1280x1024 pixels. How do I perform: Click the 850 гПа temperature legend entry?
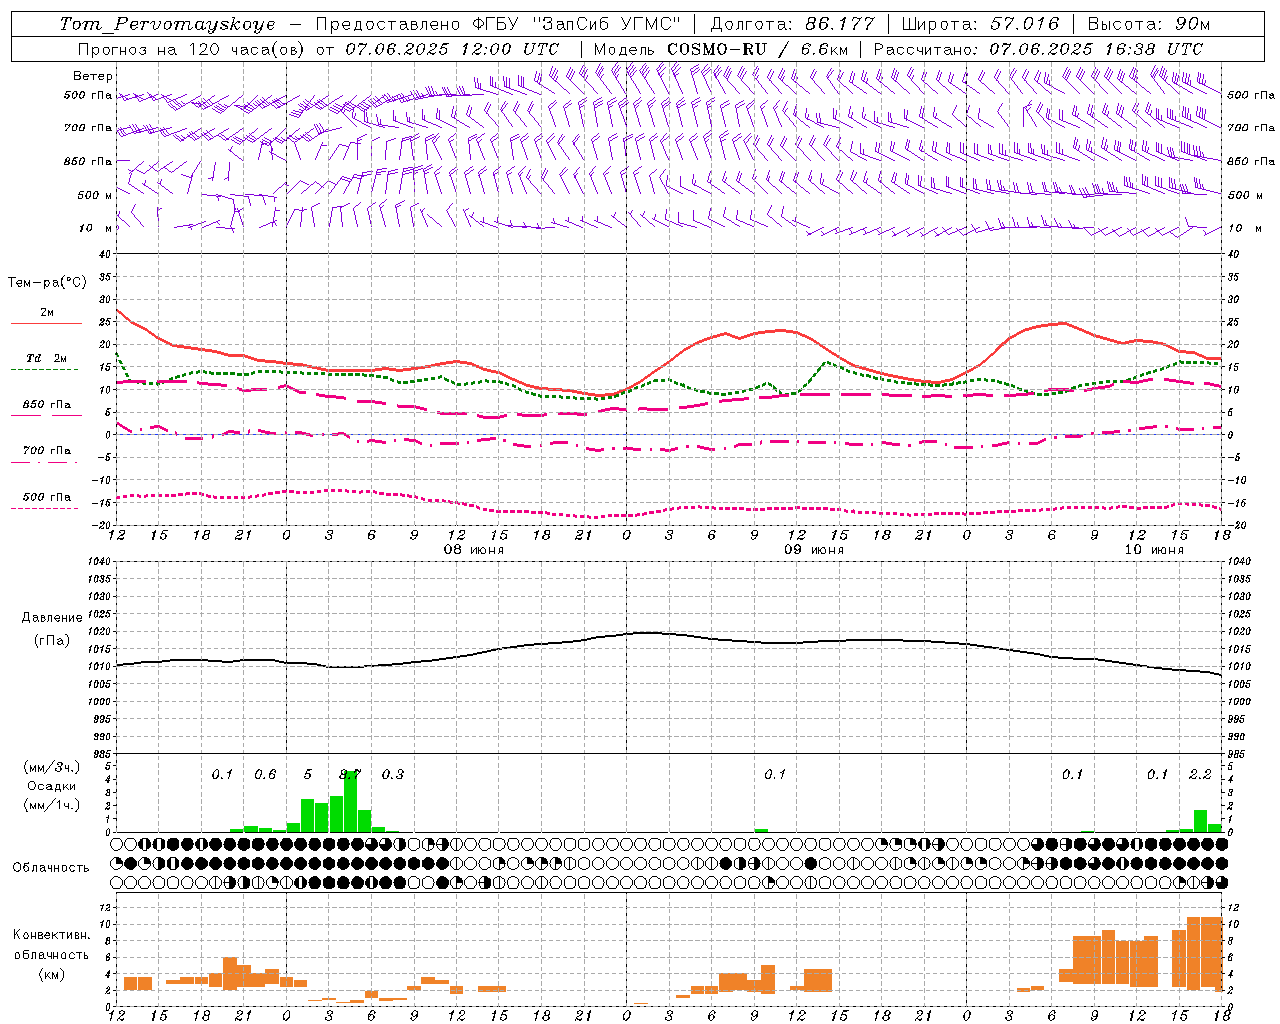coord(46,405)
